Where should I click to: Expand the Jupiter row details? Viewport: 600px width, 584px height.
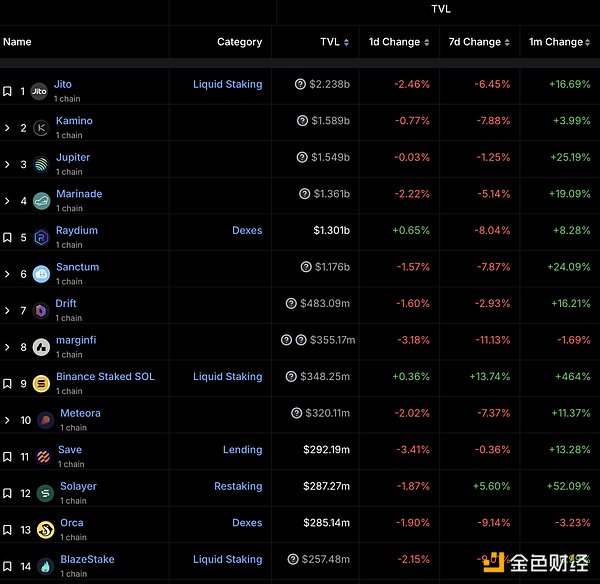7,164
